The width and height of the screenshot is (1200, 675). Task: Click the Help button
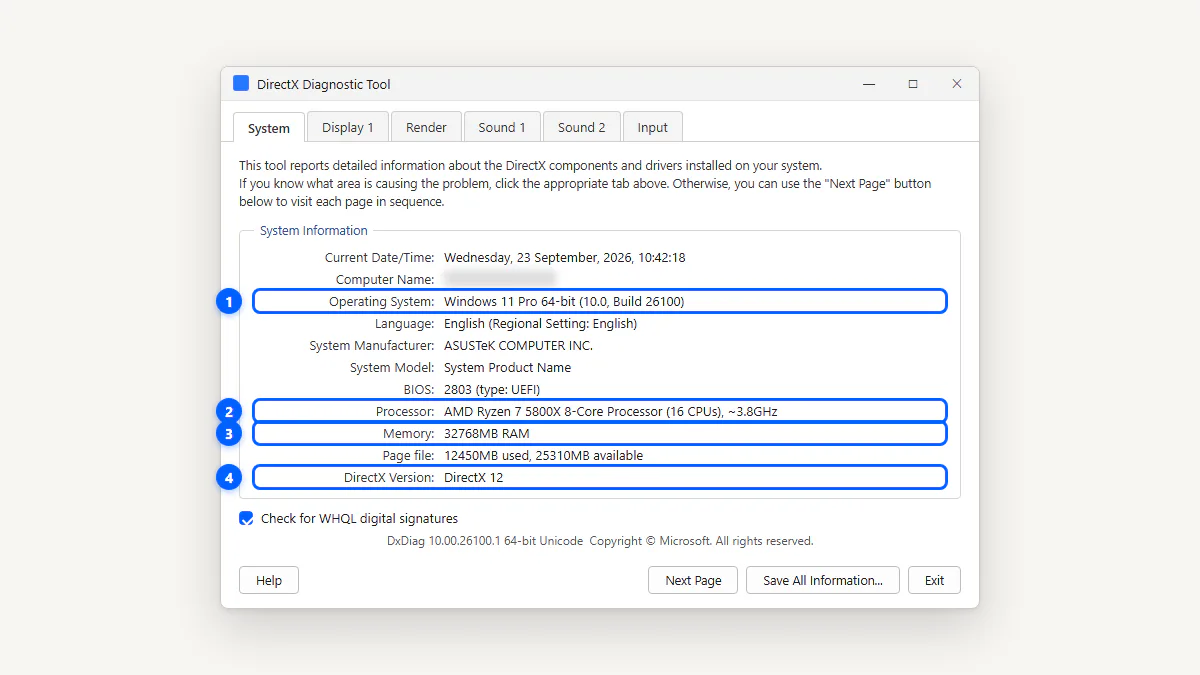[269, 580]
